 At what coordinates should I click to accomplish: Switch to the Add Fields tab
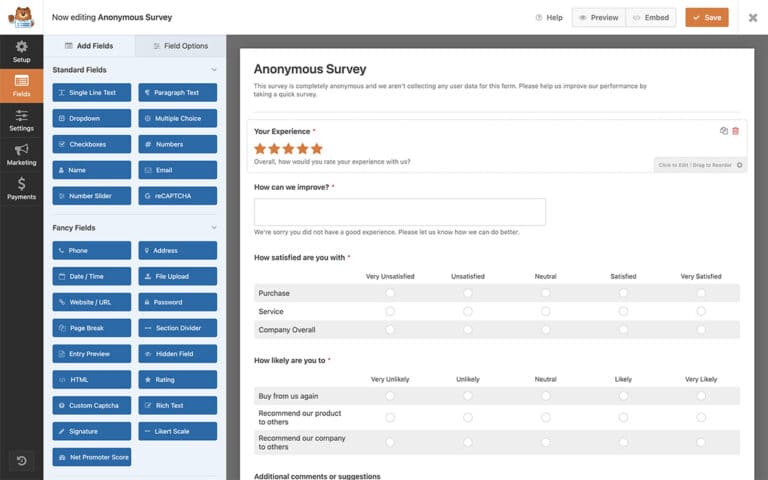[89, 46]
